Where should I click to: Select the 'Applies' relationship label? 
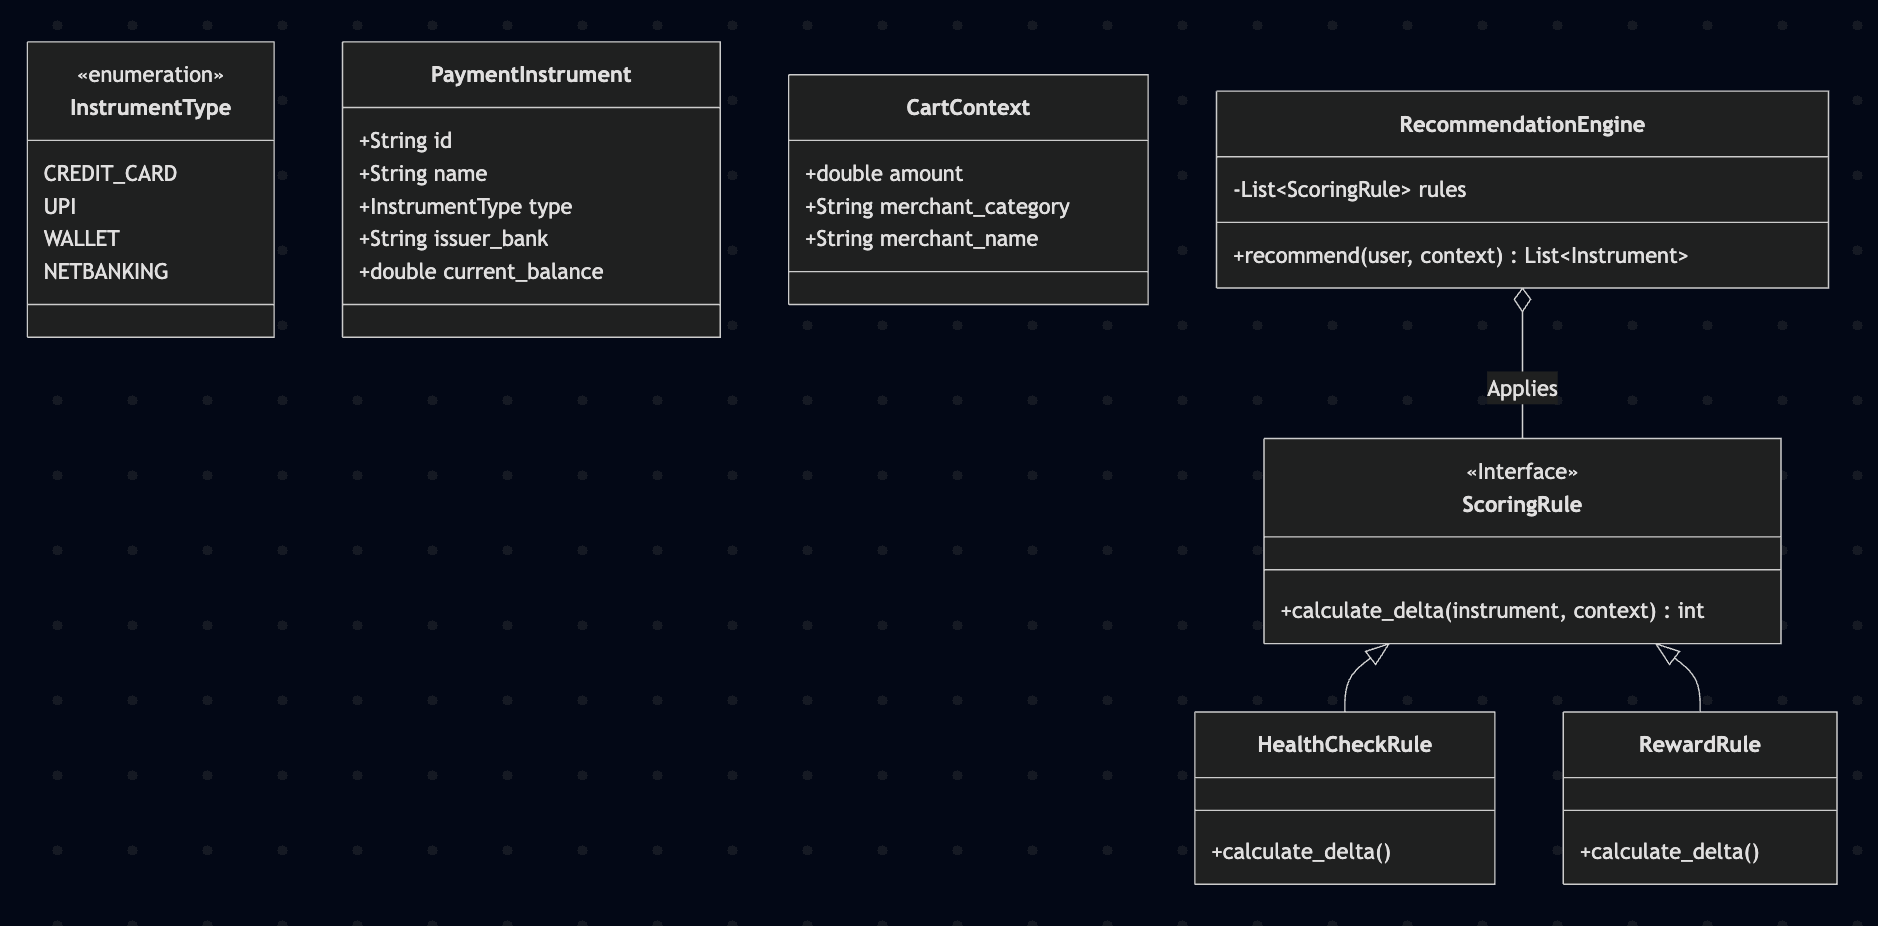click(x=1522, y=388)
